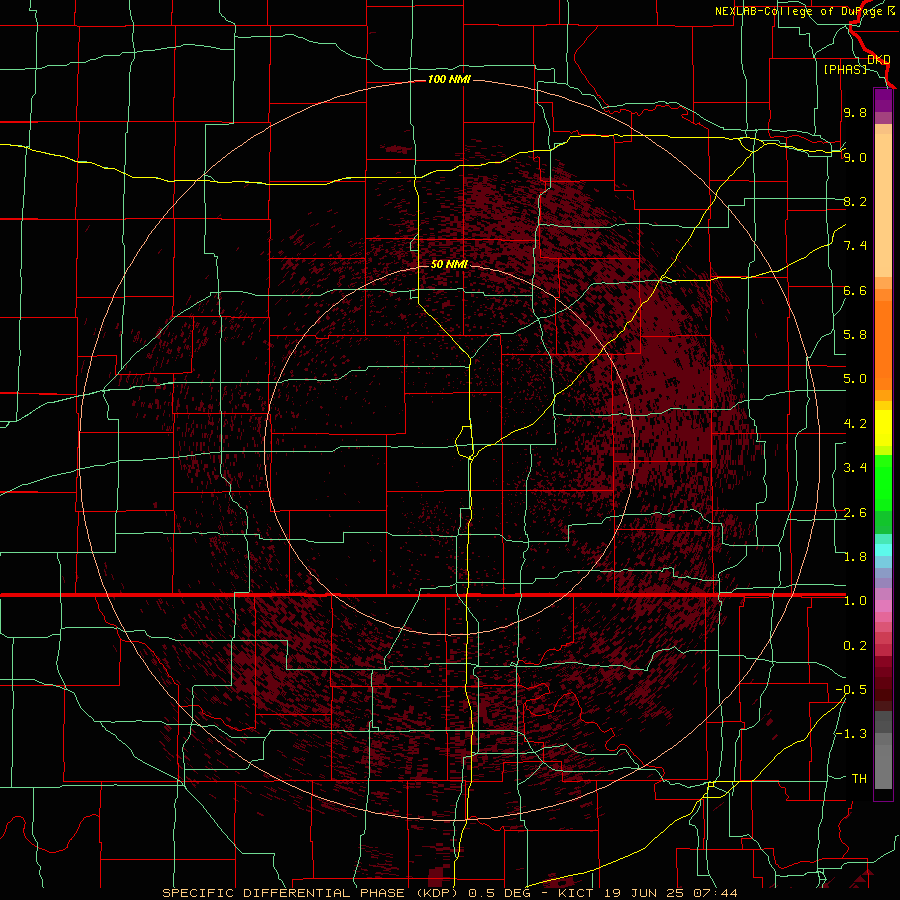Image resolution: width=900 pixels, height=900 pixels.
Task: Click the 7.4 scale value
Action: [855, 246]
